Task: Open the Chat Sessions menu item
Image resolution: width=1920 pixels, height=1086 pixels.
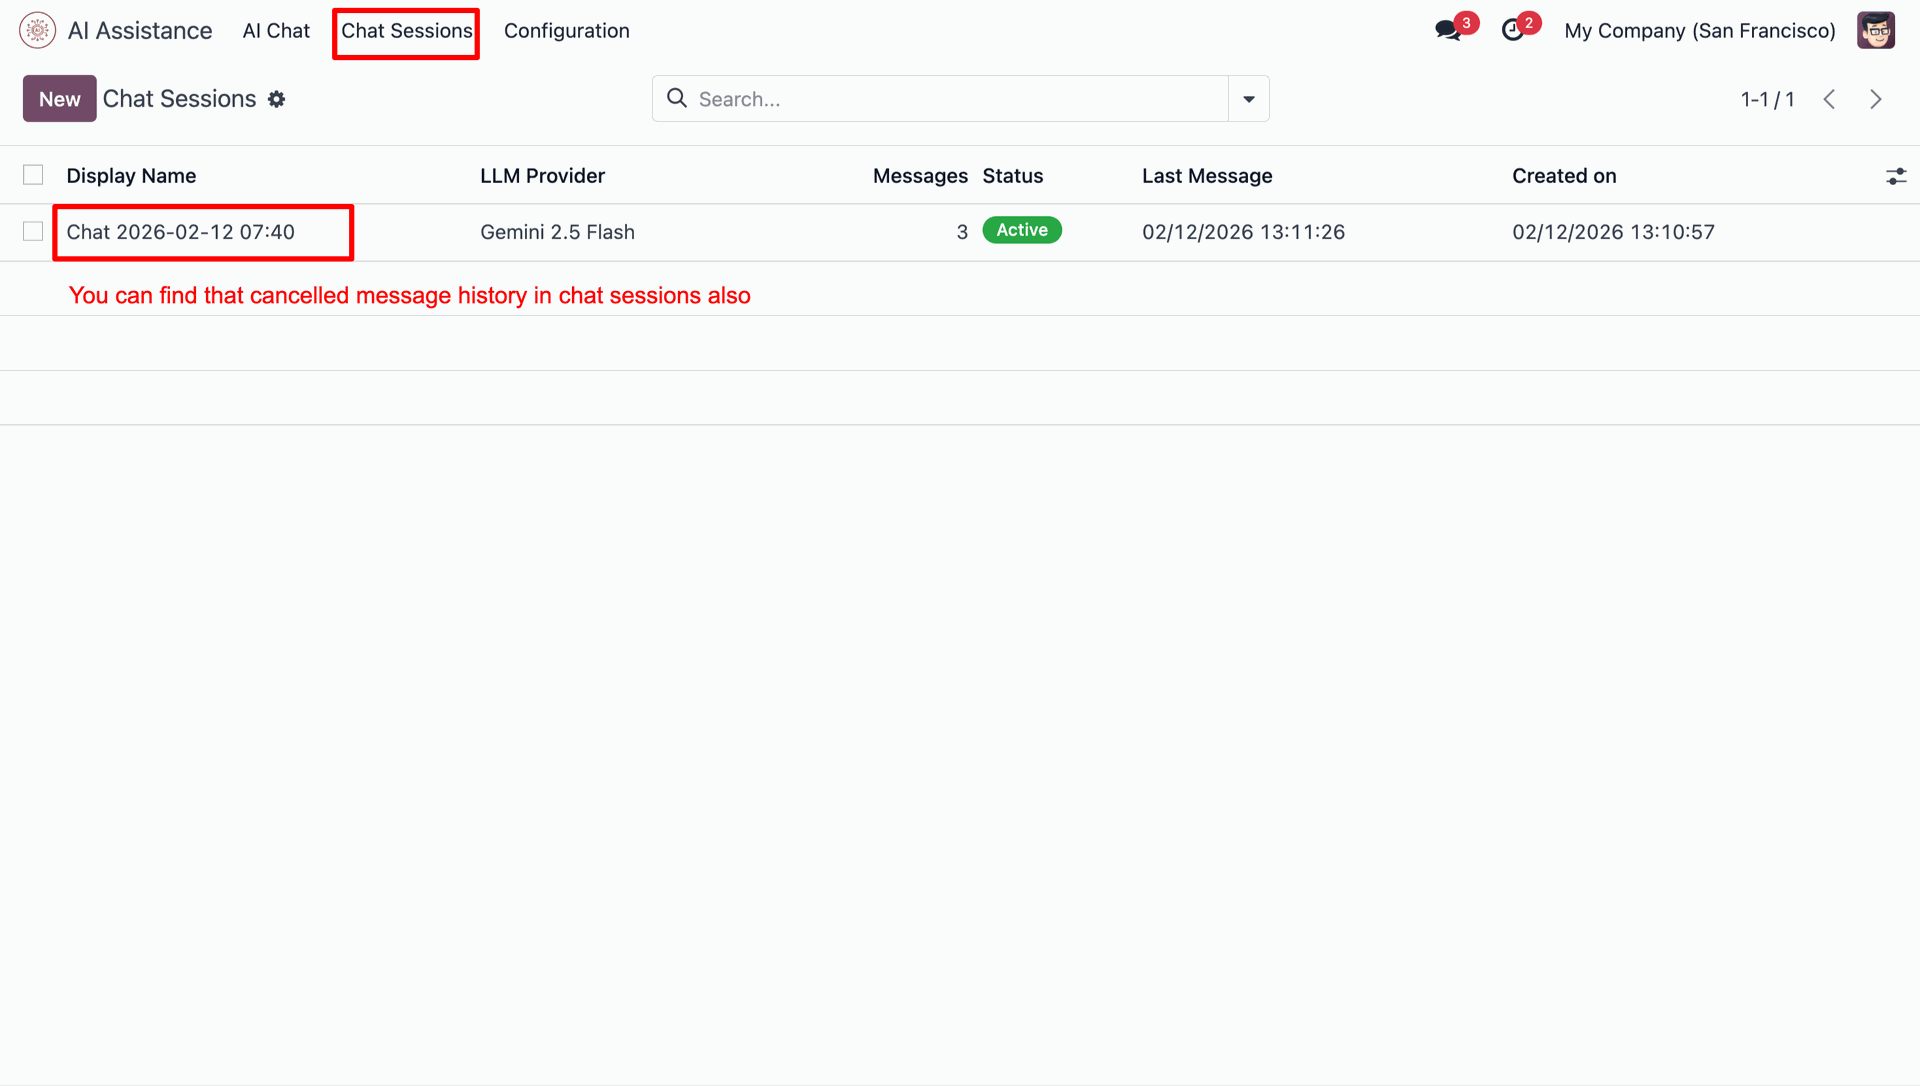Action: coord(406,31)
